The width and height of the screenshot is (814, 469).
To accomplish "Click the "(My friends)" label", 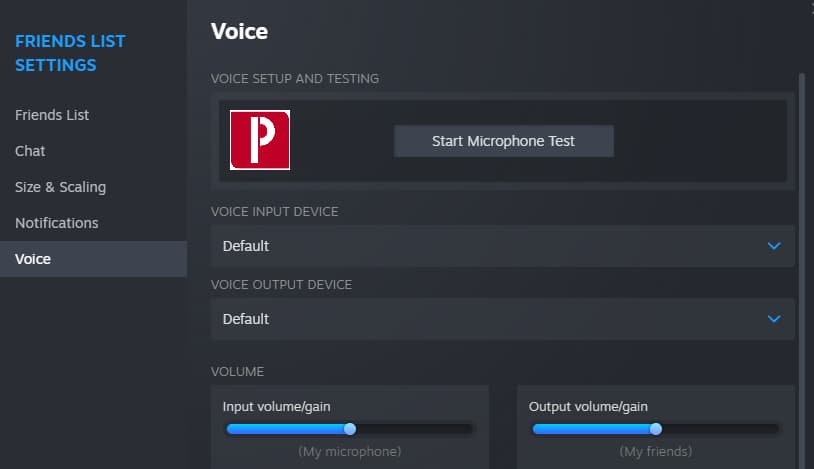I will point(655,452).
